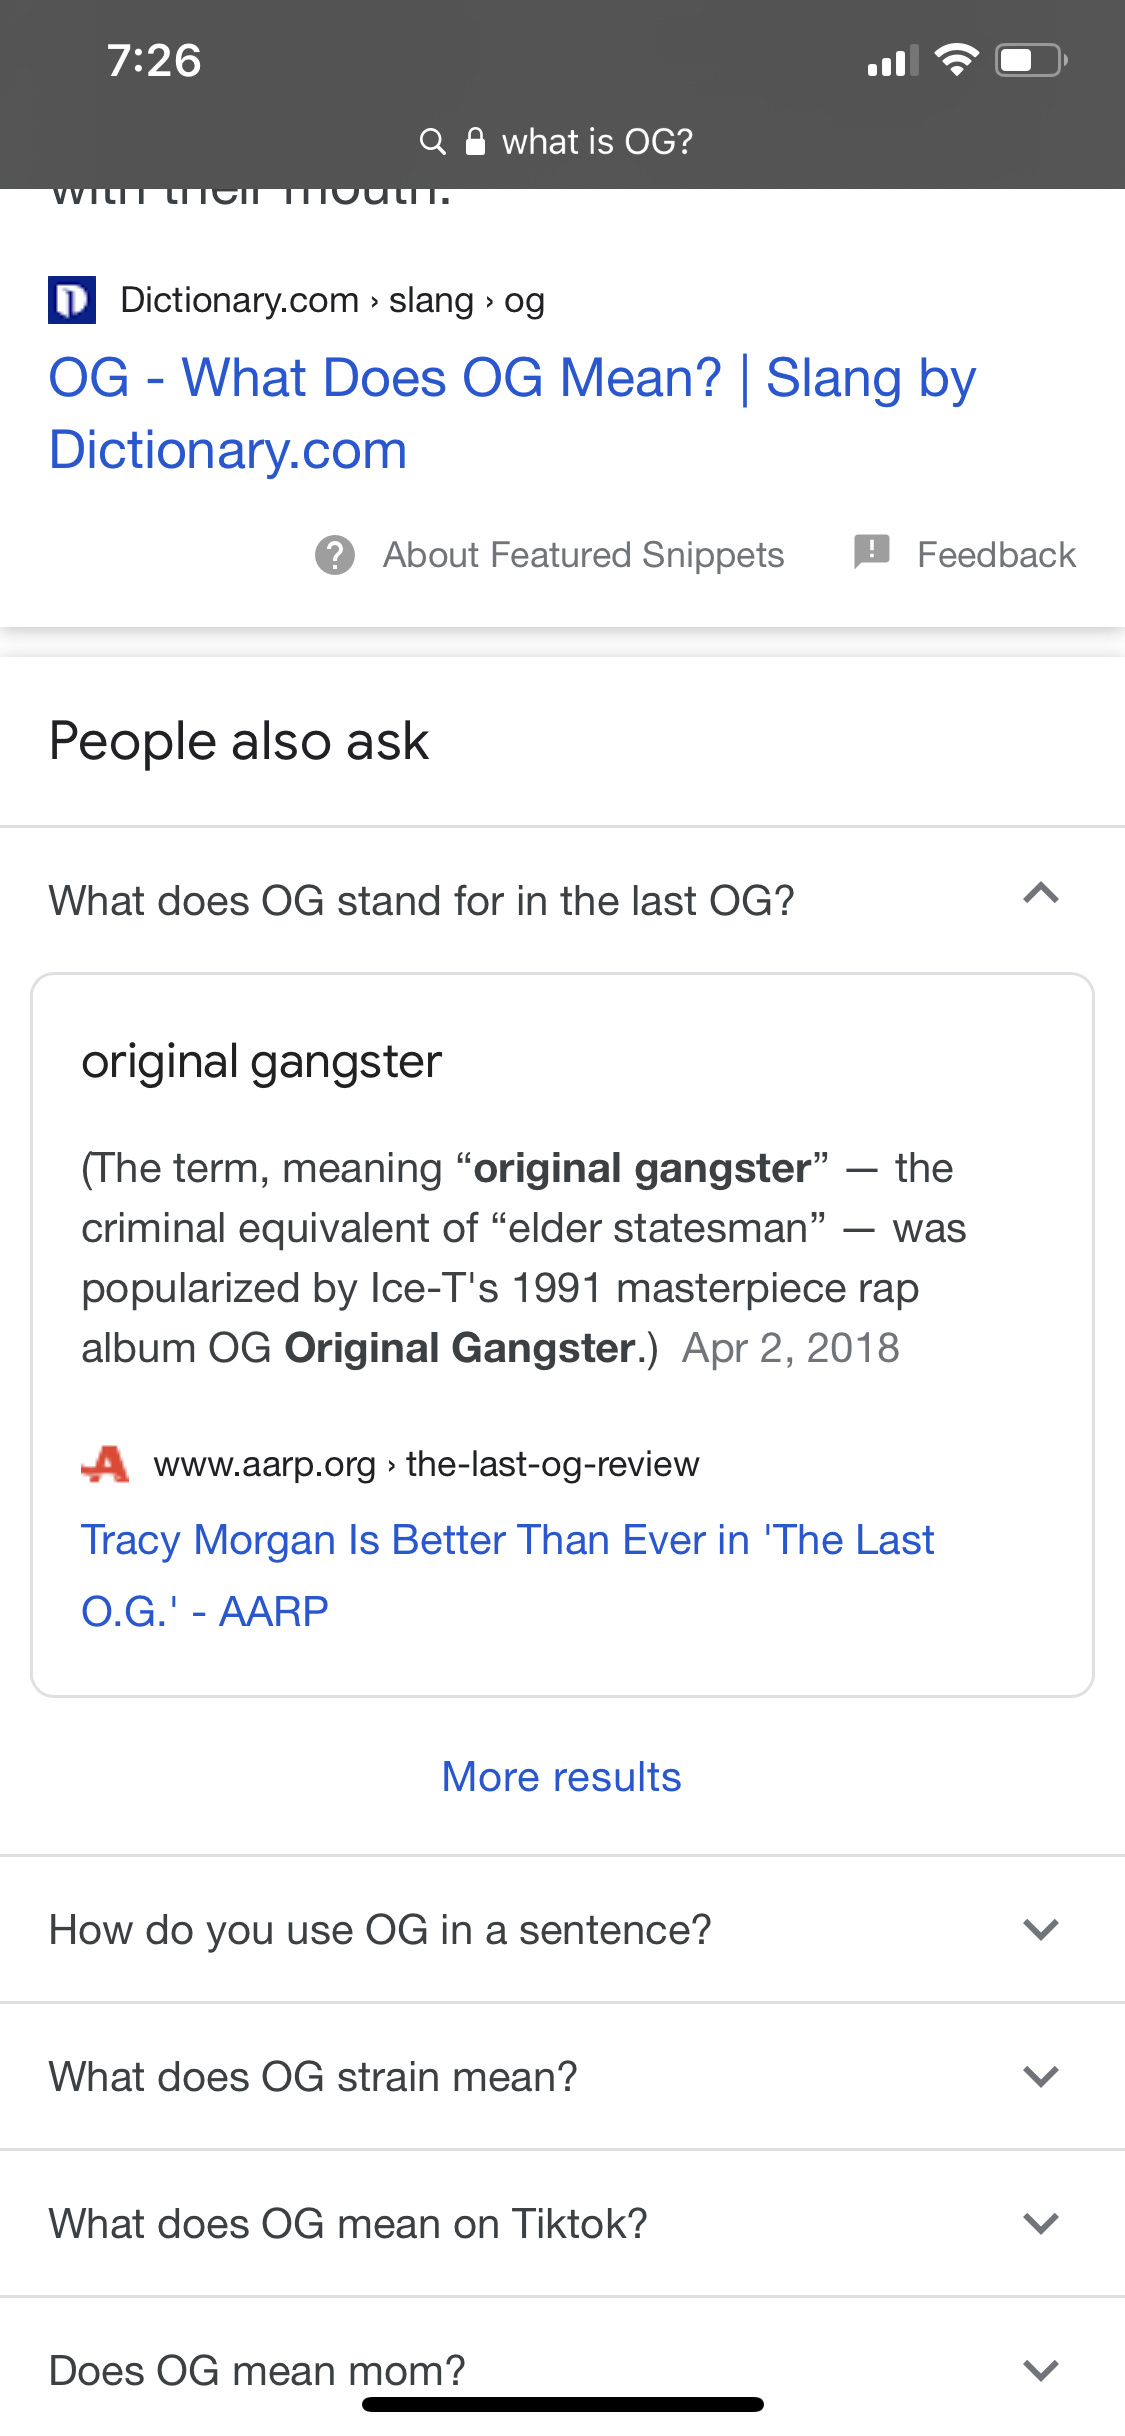
Task: Tap the lock icon beside the search query
Action: pyautogui.click(x=476, y=141)
